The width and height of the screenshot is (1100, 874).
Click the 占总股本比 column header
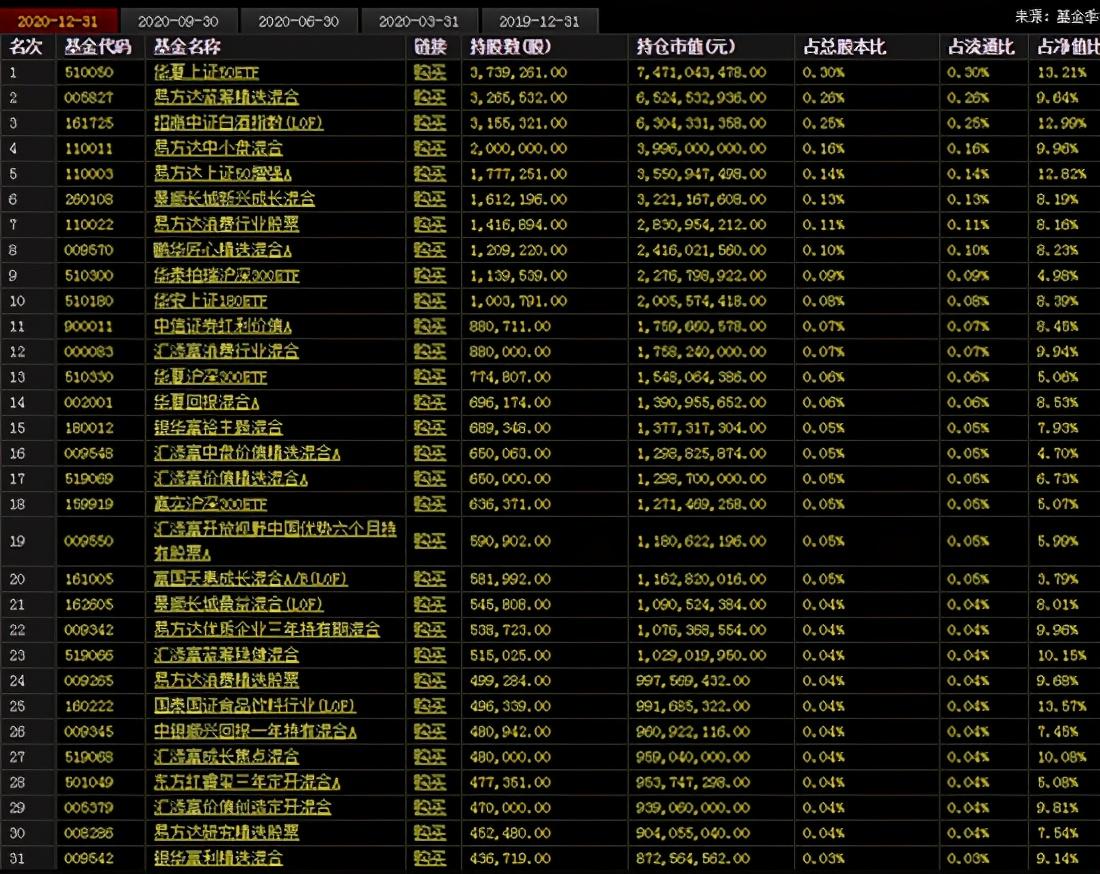845,47
